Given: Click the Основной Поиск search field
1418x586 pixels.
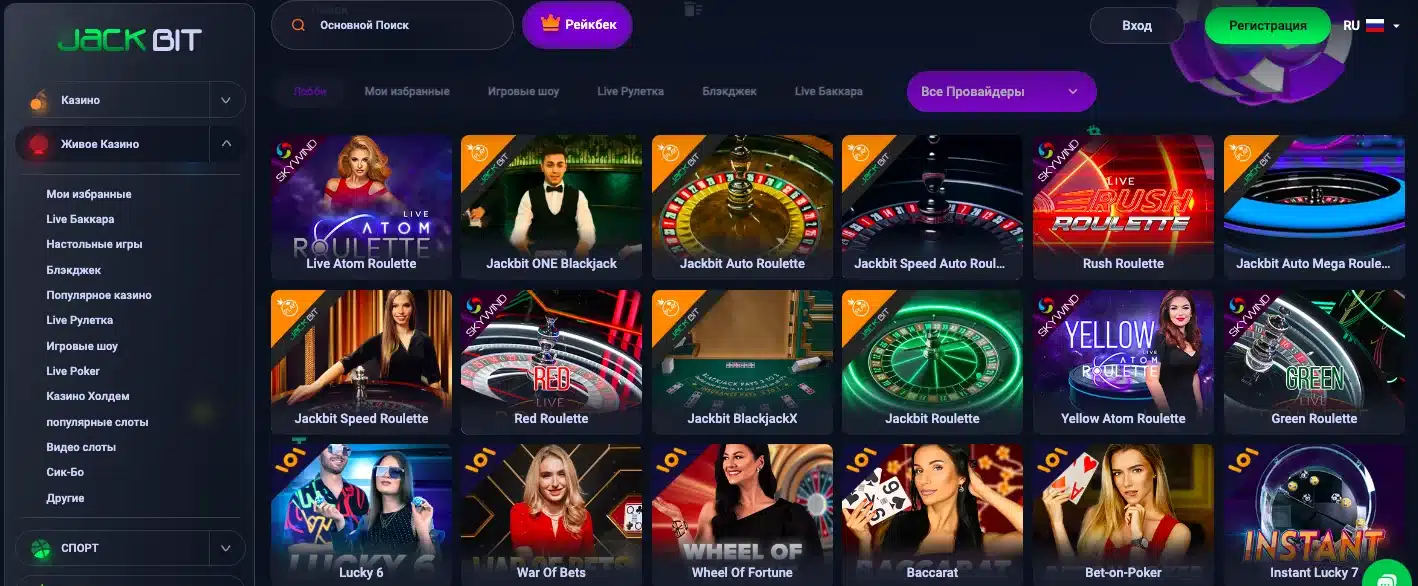Looking at the screenshot, I should pyautogui.click(x=392, y=25).
